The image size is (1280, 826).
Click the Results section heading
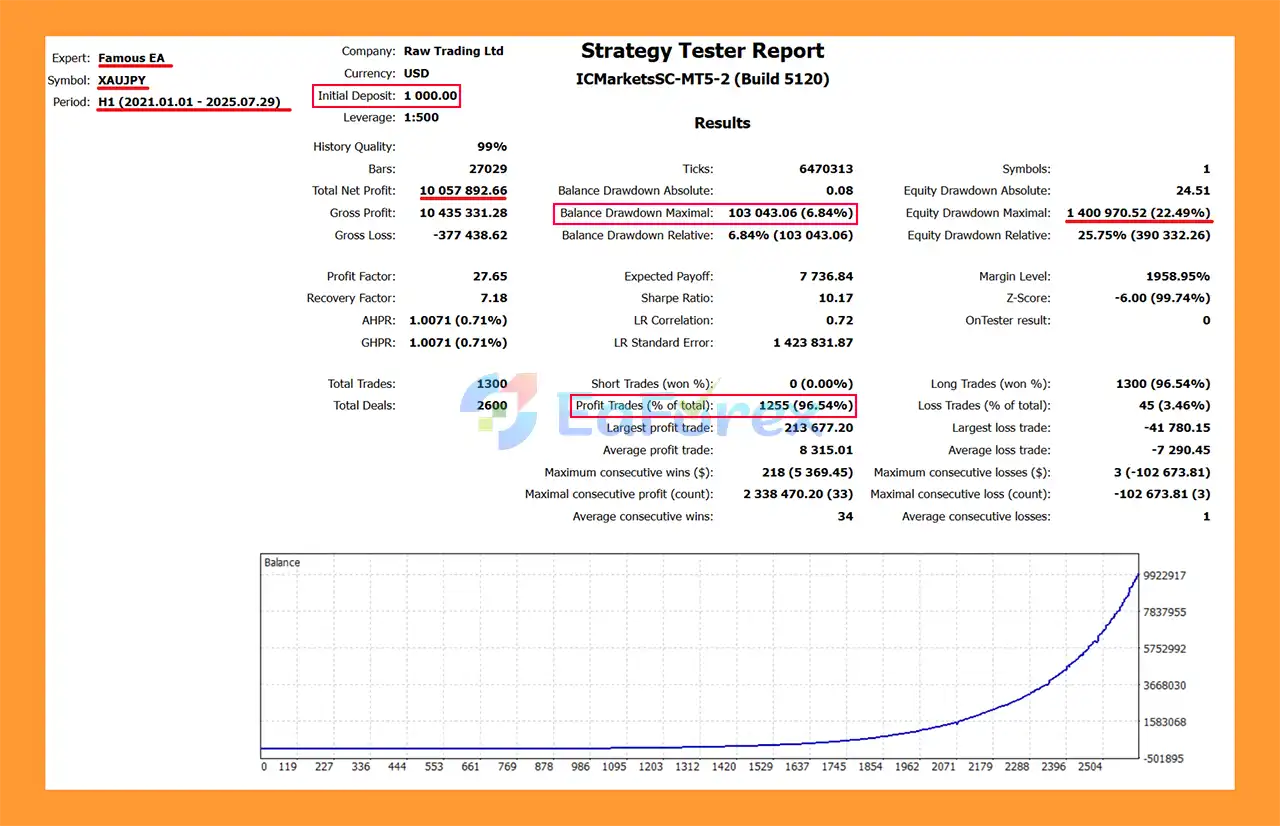pyautogui.click(x=722, y=123)
